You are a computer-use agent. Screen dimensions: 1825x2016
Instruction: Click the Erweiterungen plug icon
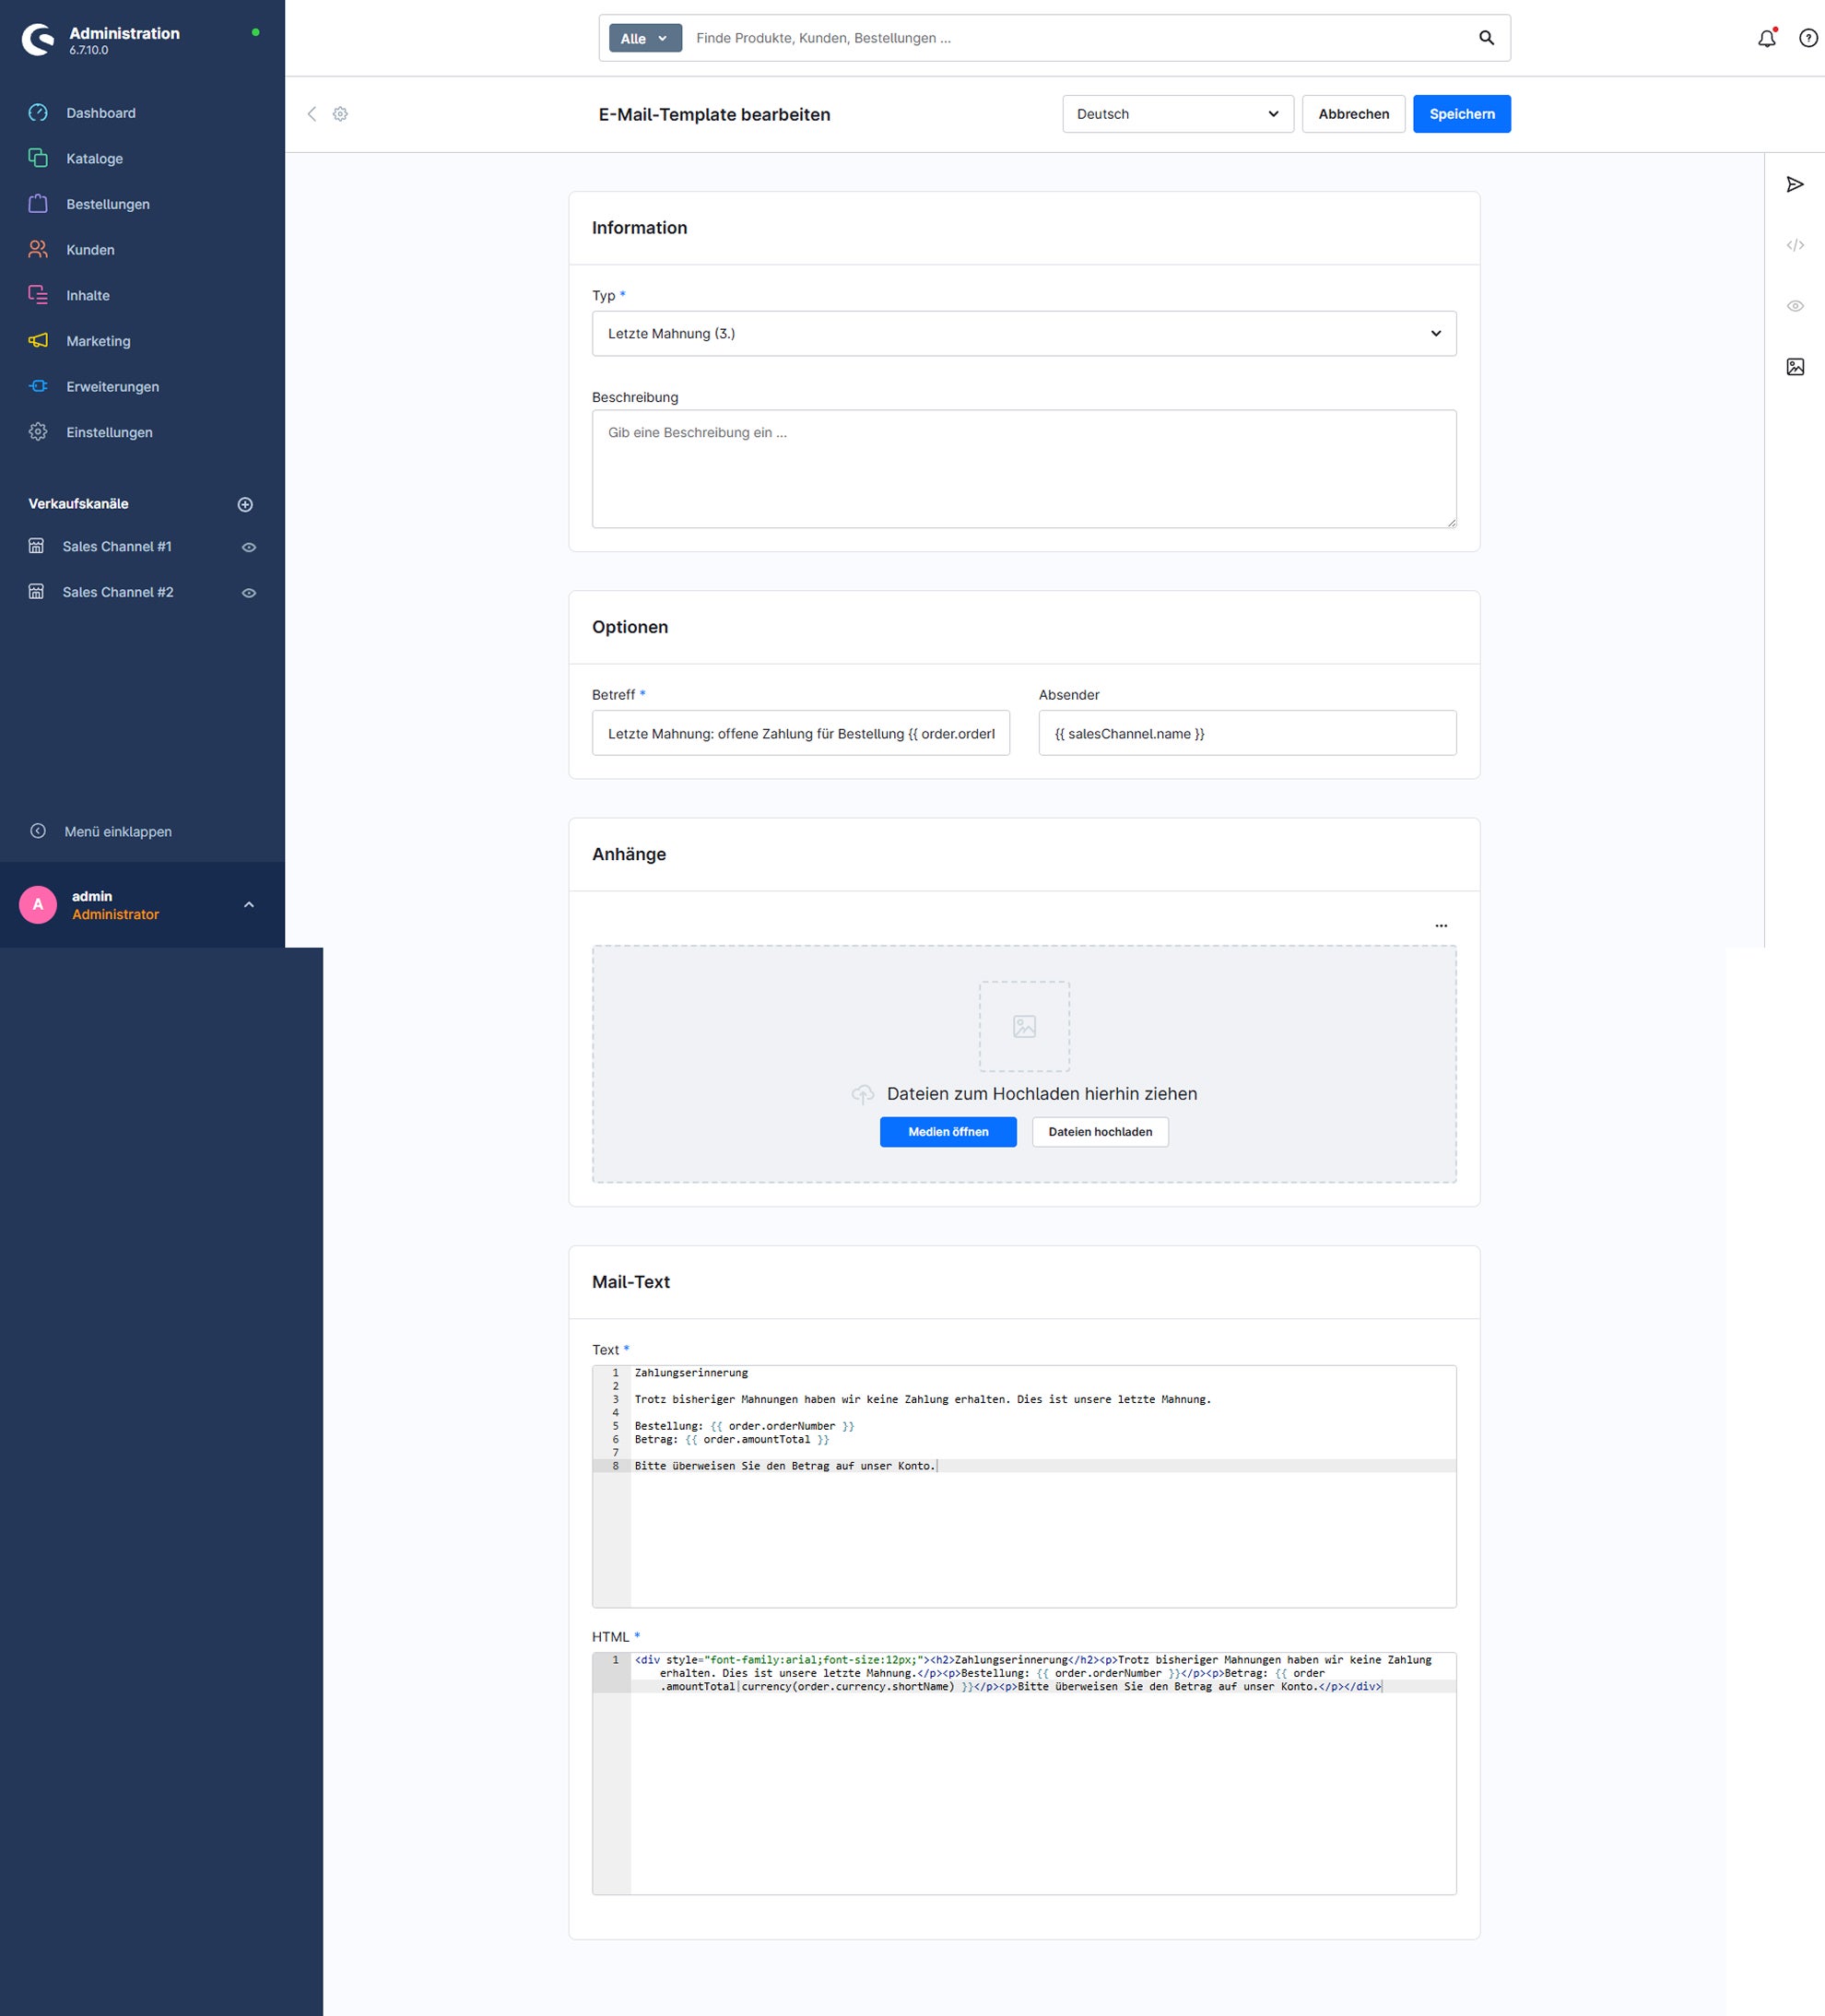click(x=38, y=386)
